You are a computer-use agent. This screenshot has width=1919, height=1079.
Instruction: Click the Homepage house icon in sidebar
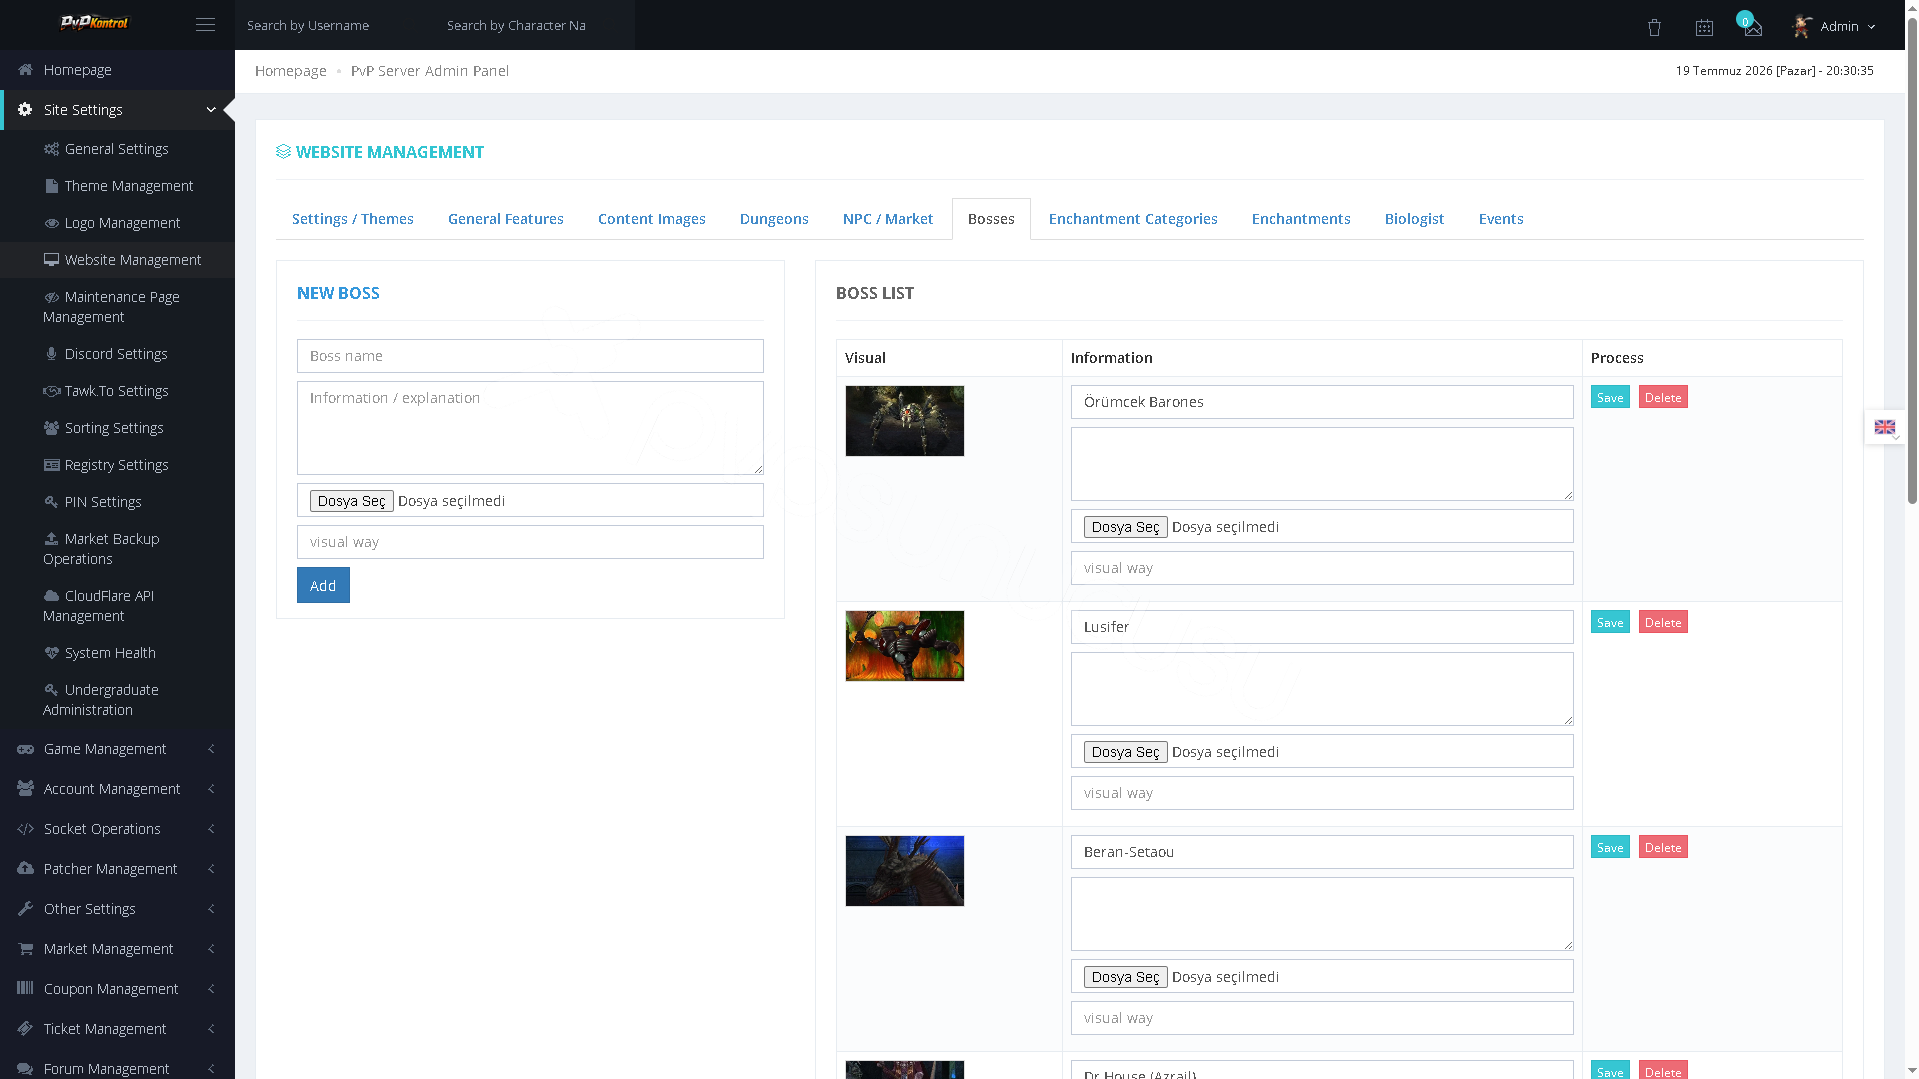coord(26,69)
